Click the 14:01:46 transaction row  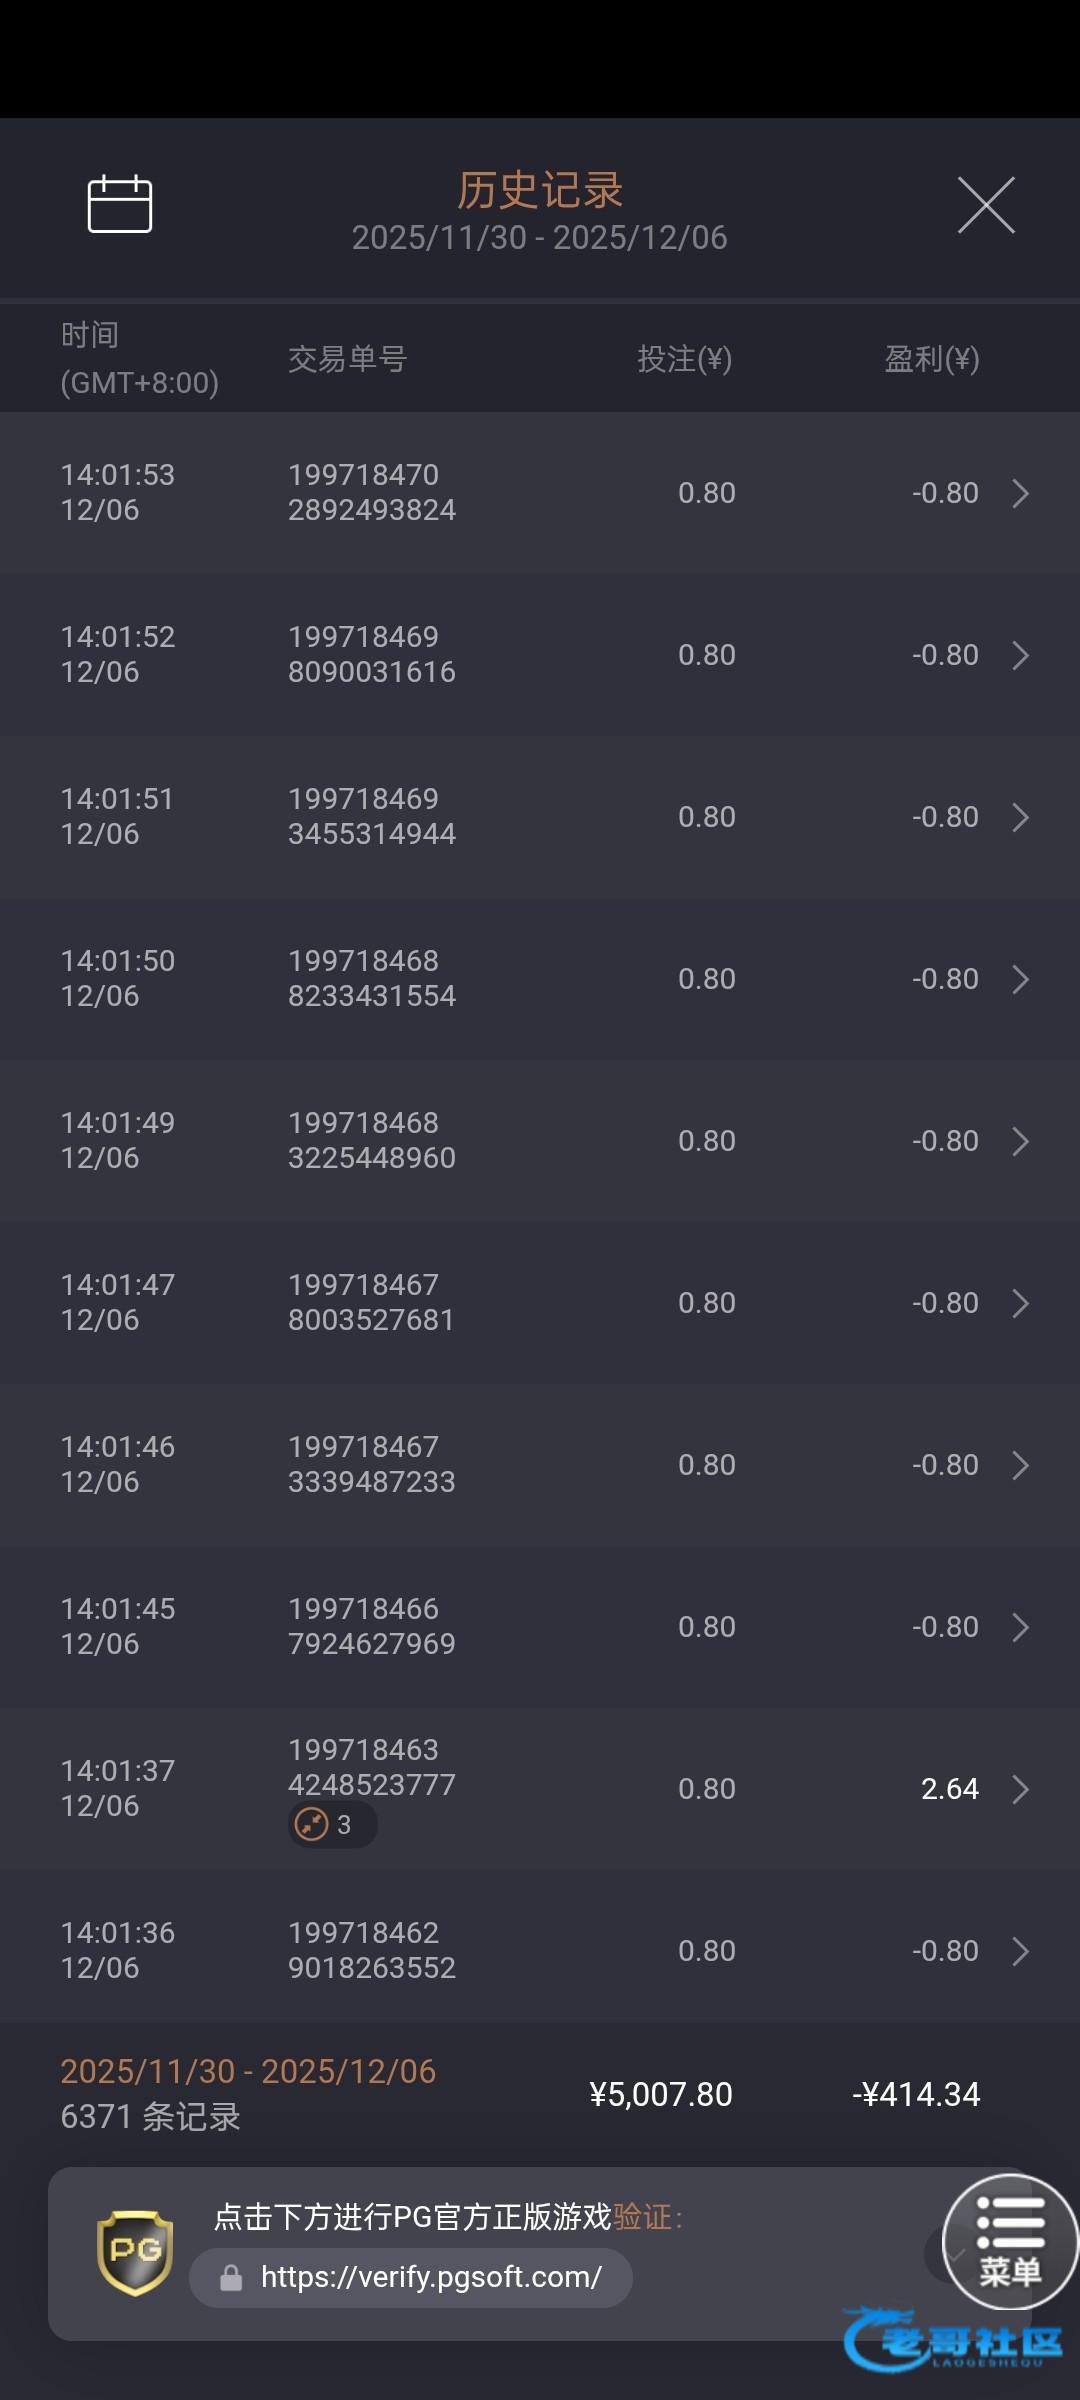click(540, 1465)
